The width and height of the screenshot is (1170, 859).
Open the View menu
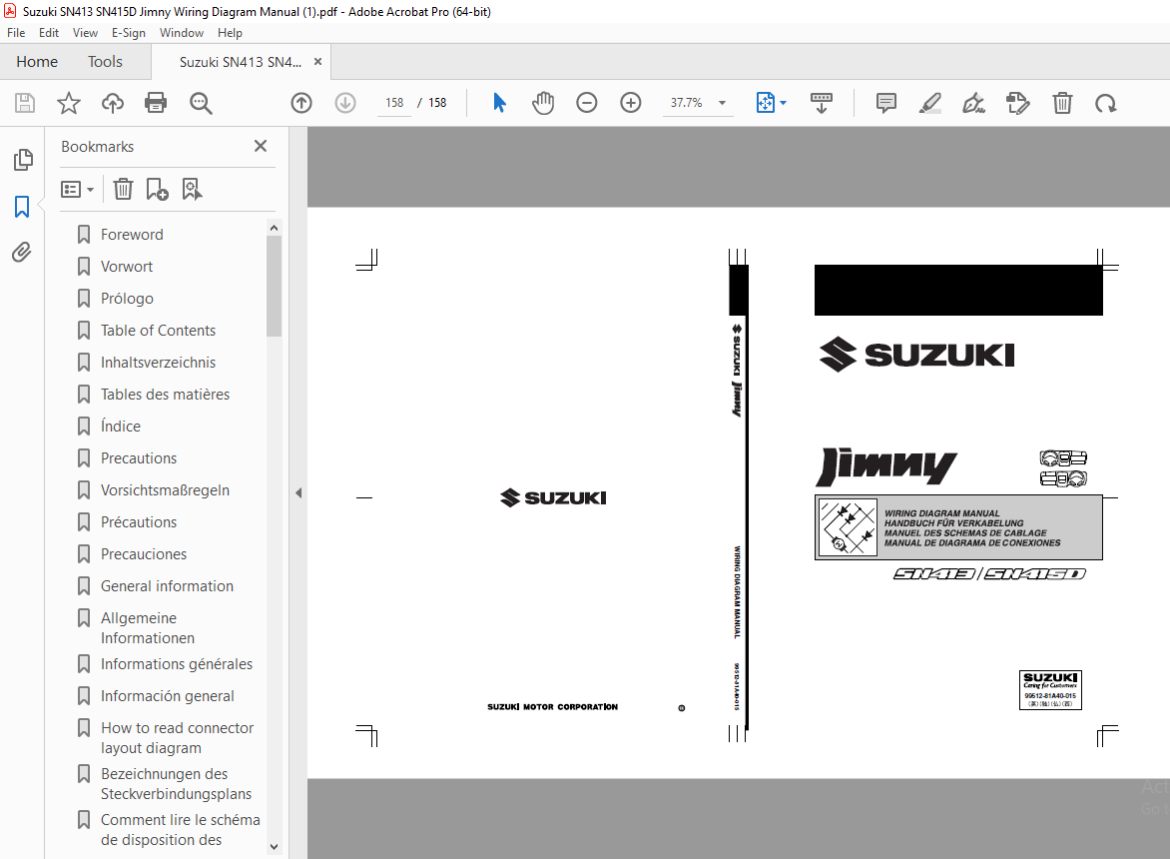(85, 33)
